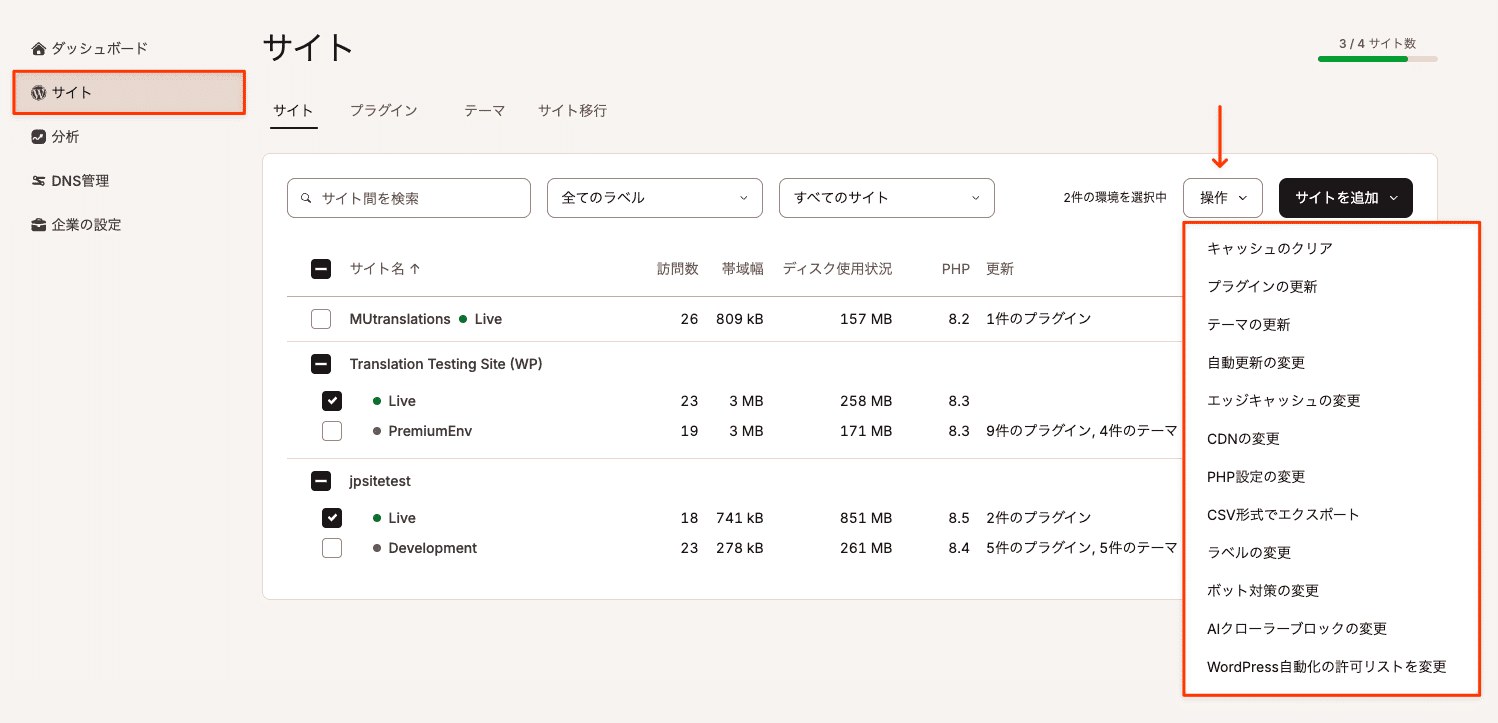Toggle the jpsitetest group checkbox
Screen dimensions: 1498x723
(x=321, y=481)
